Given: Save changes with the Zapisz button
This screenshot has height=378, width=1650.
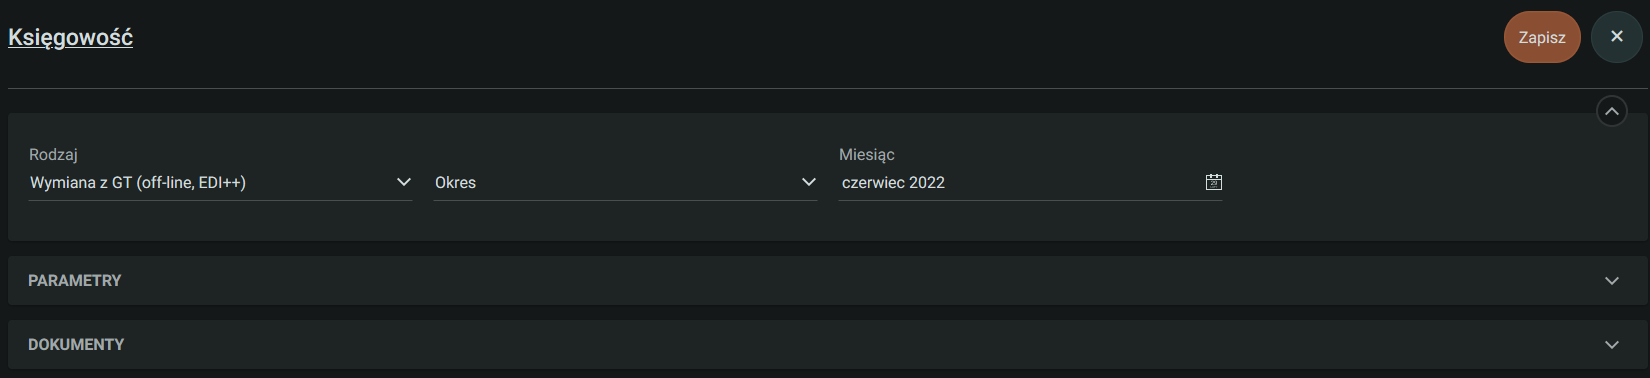Looking at the screenshot, I should [x=1542, y=37].
